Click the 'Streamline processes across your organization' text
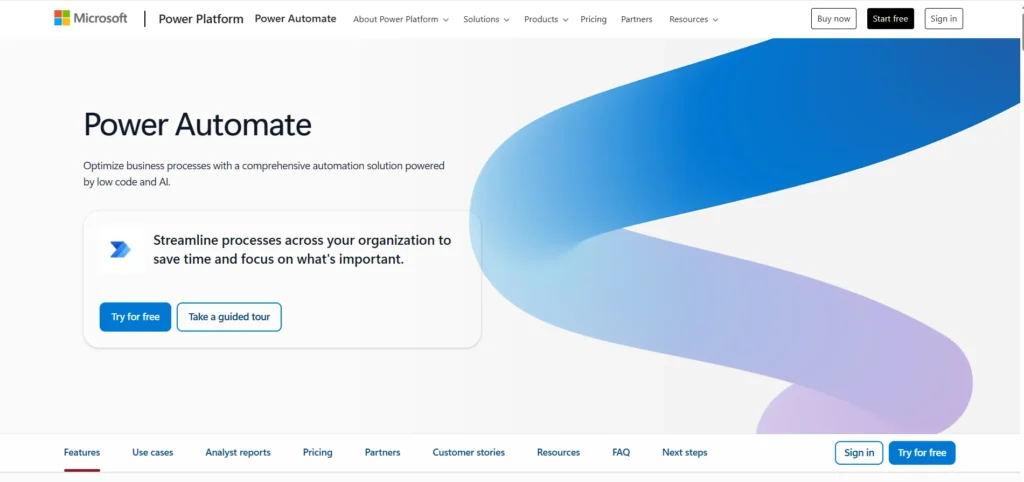 pyautogui.click(x=302, y=249)
